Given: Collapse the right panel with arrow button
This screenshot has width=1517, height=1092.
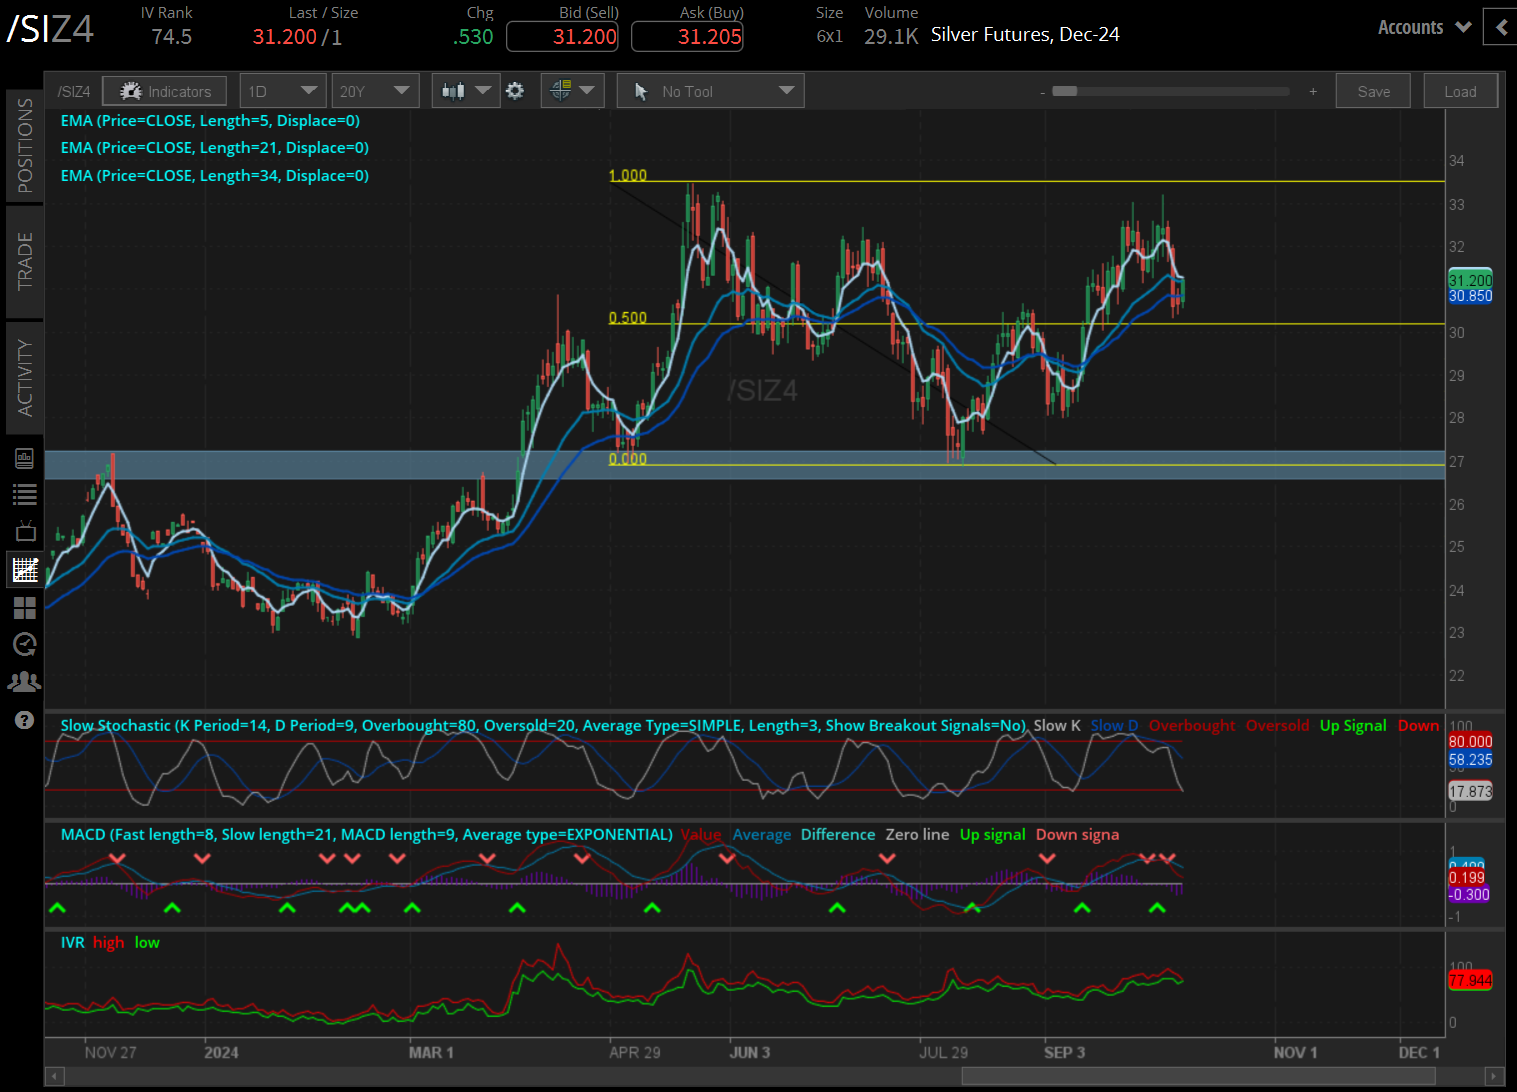Looking at the screenshot, I should point(1500,27).
